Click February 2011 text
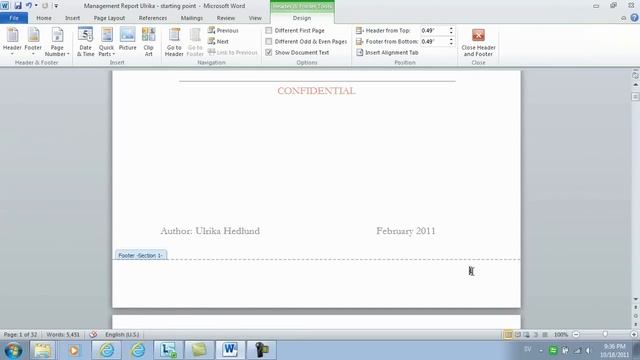This screenshot has width=640, height=360. click(406, 231)
